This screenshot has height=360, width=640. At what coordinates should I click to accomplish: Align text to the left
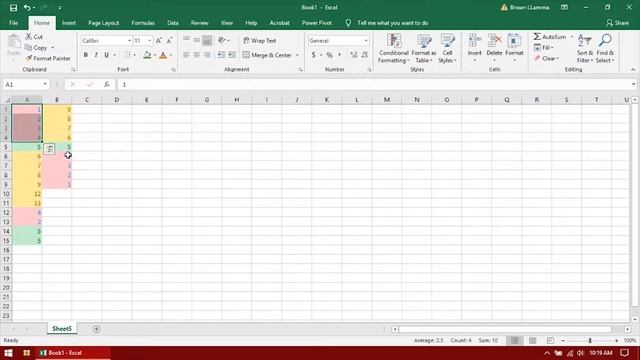tap(187, 55)
